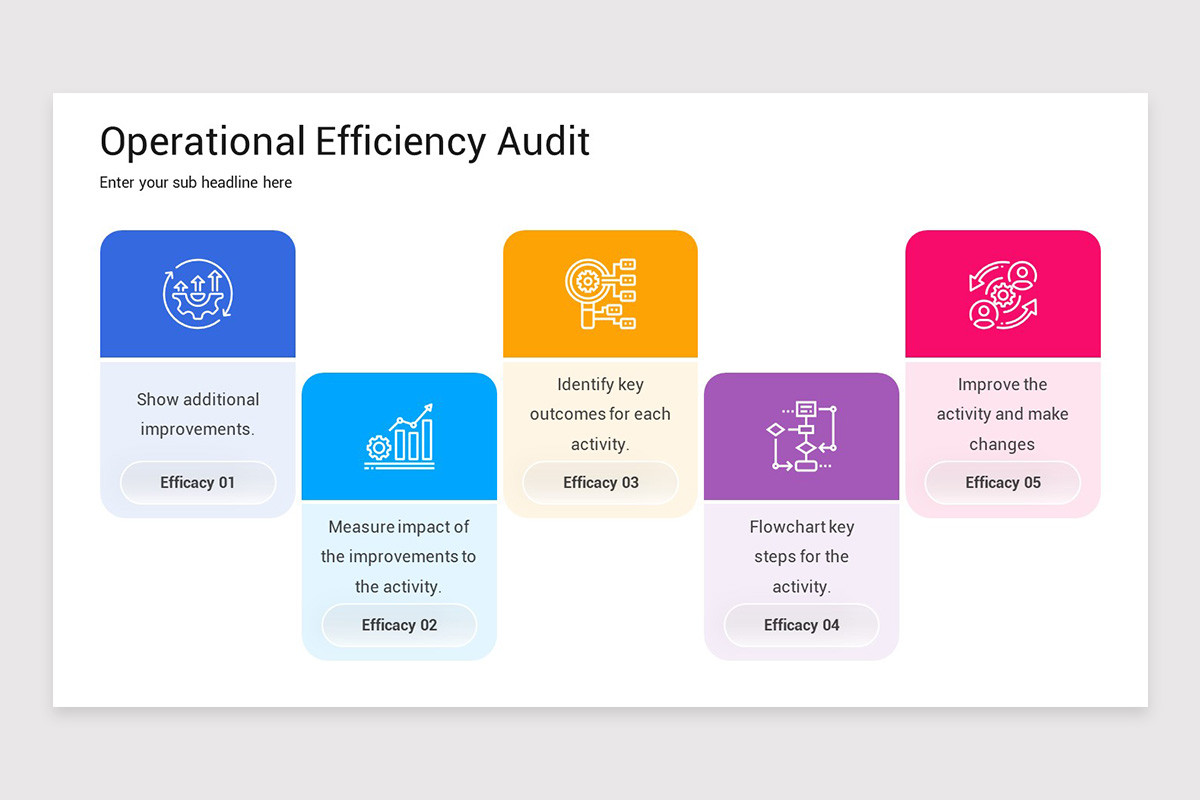The height and width of the screenshot is (800, 1200).
Task: Click the magnifier gear hierarchy icon
Action: point(600,294)
